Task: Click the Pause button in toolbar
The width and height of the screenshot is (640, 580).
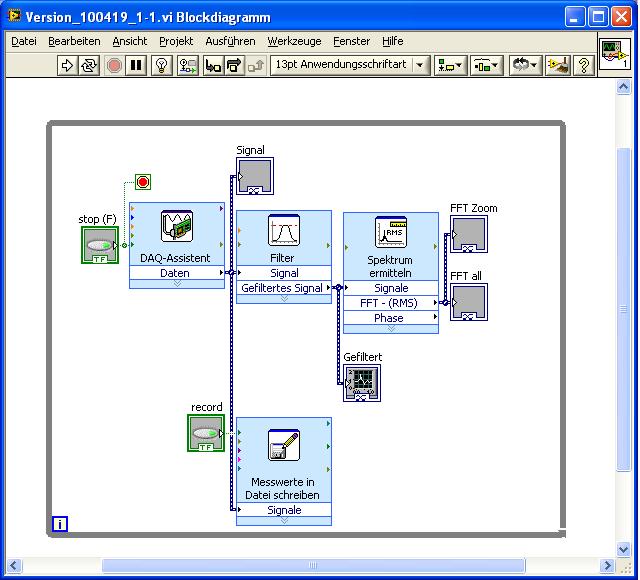Action: (x=136, y=65)
